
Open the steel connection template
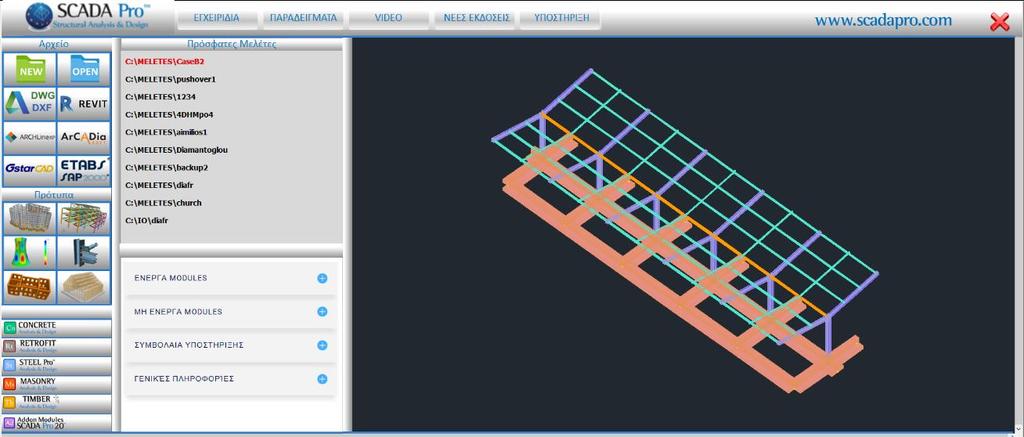(x=84, y=253)
